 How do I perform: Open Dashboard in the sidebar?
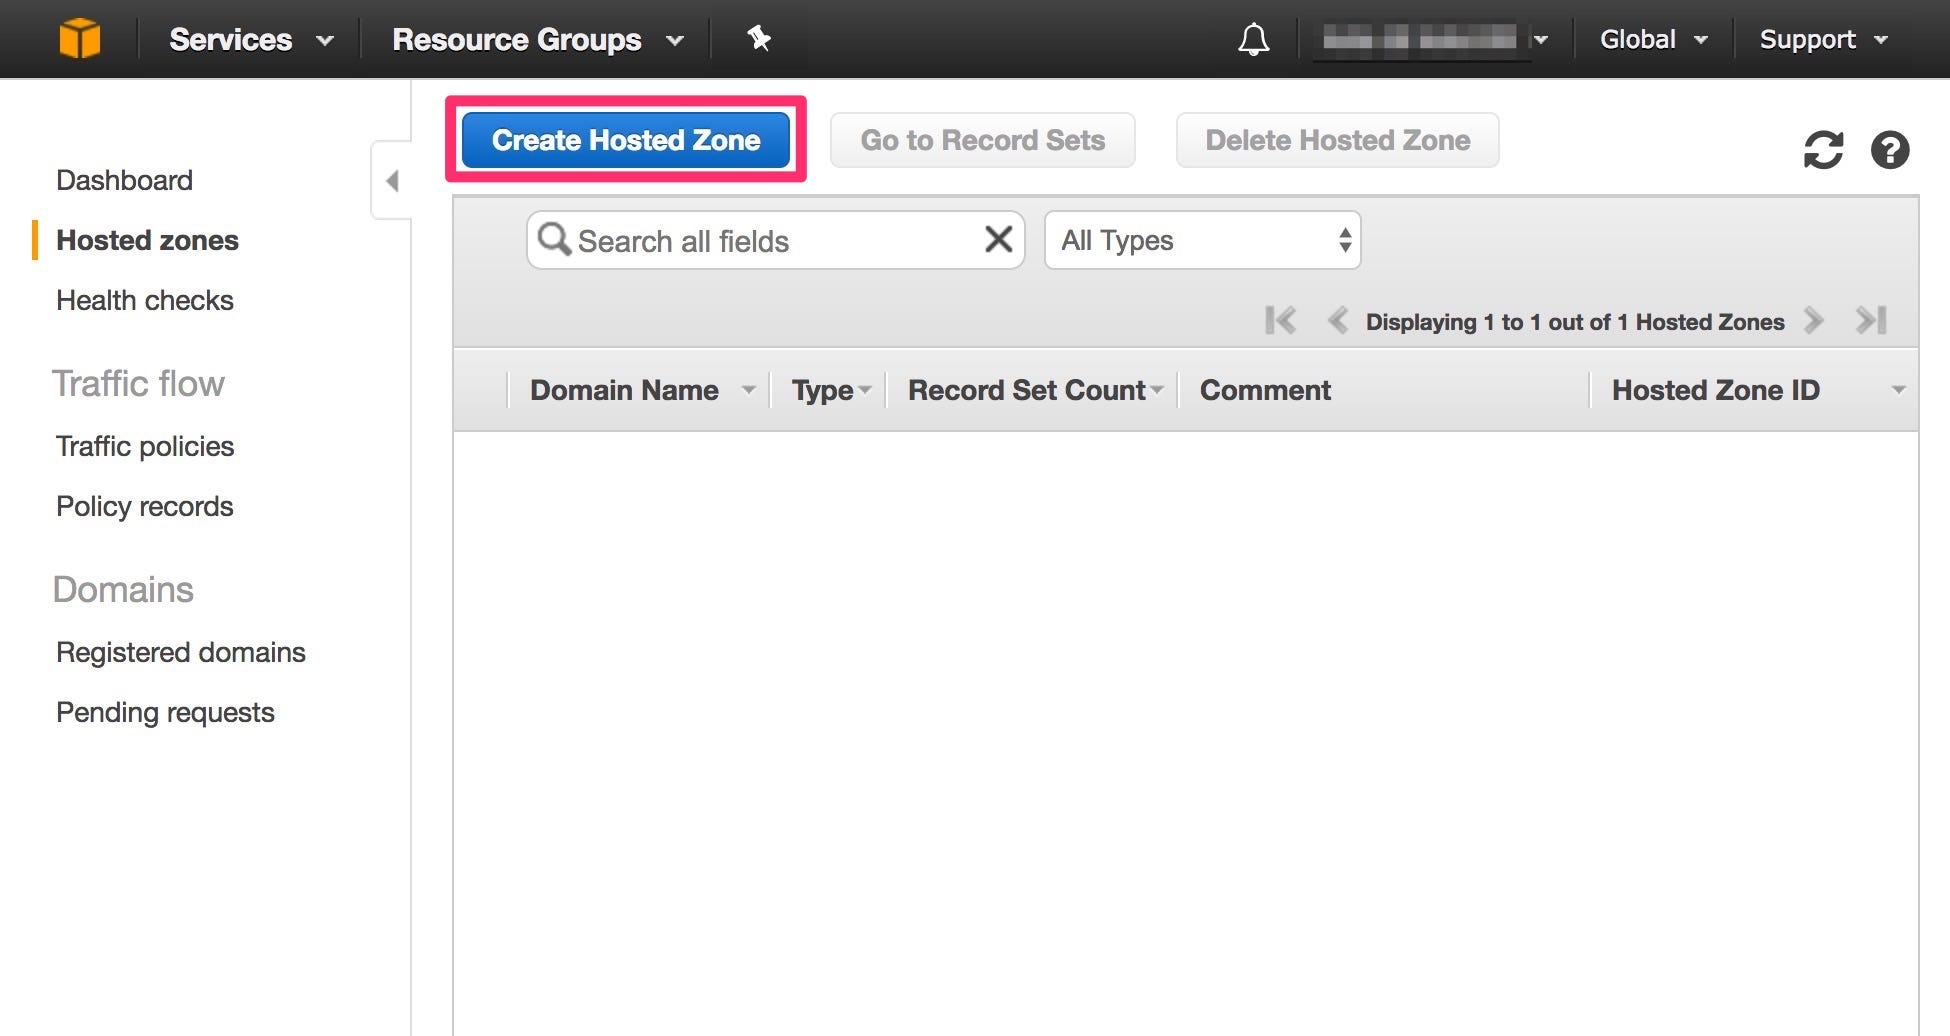(125, 180)
